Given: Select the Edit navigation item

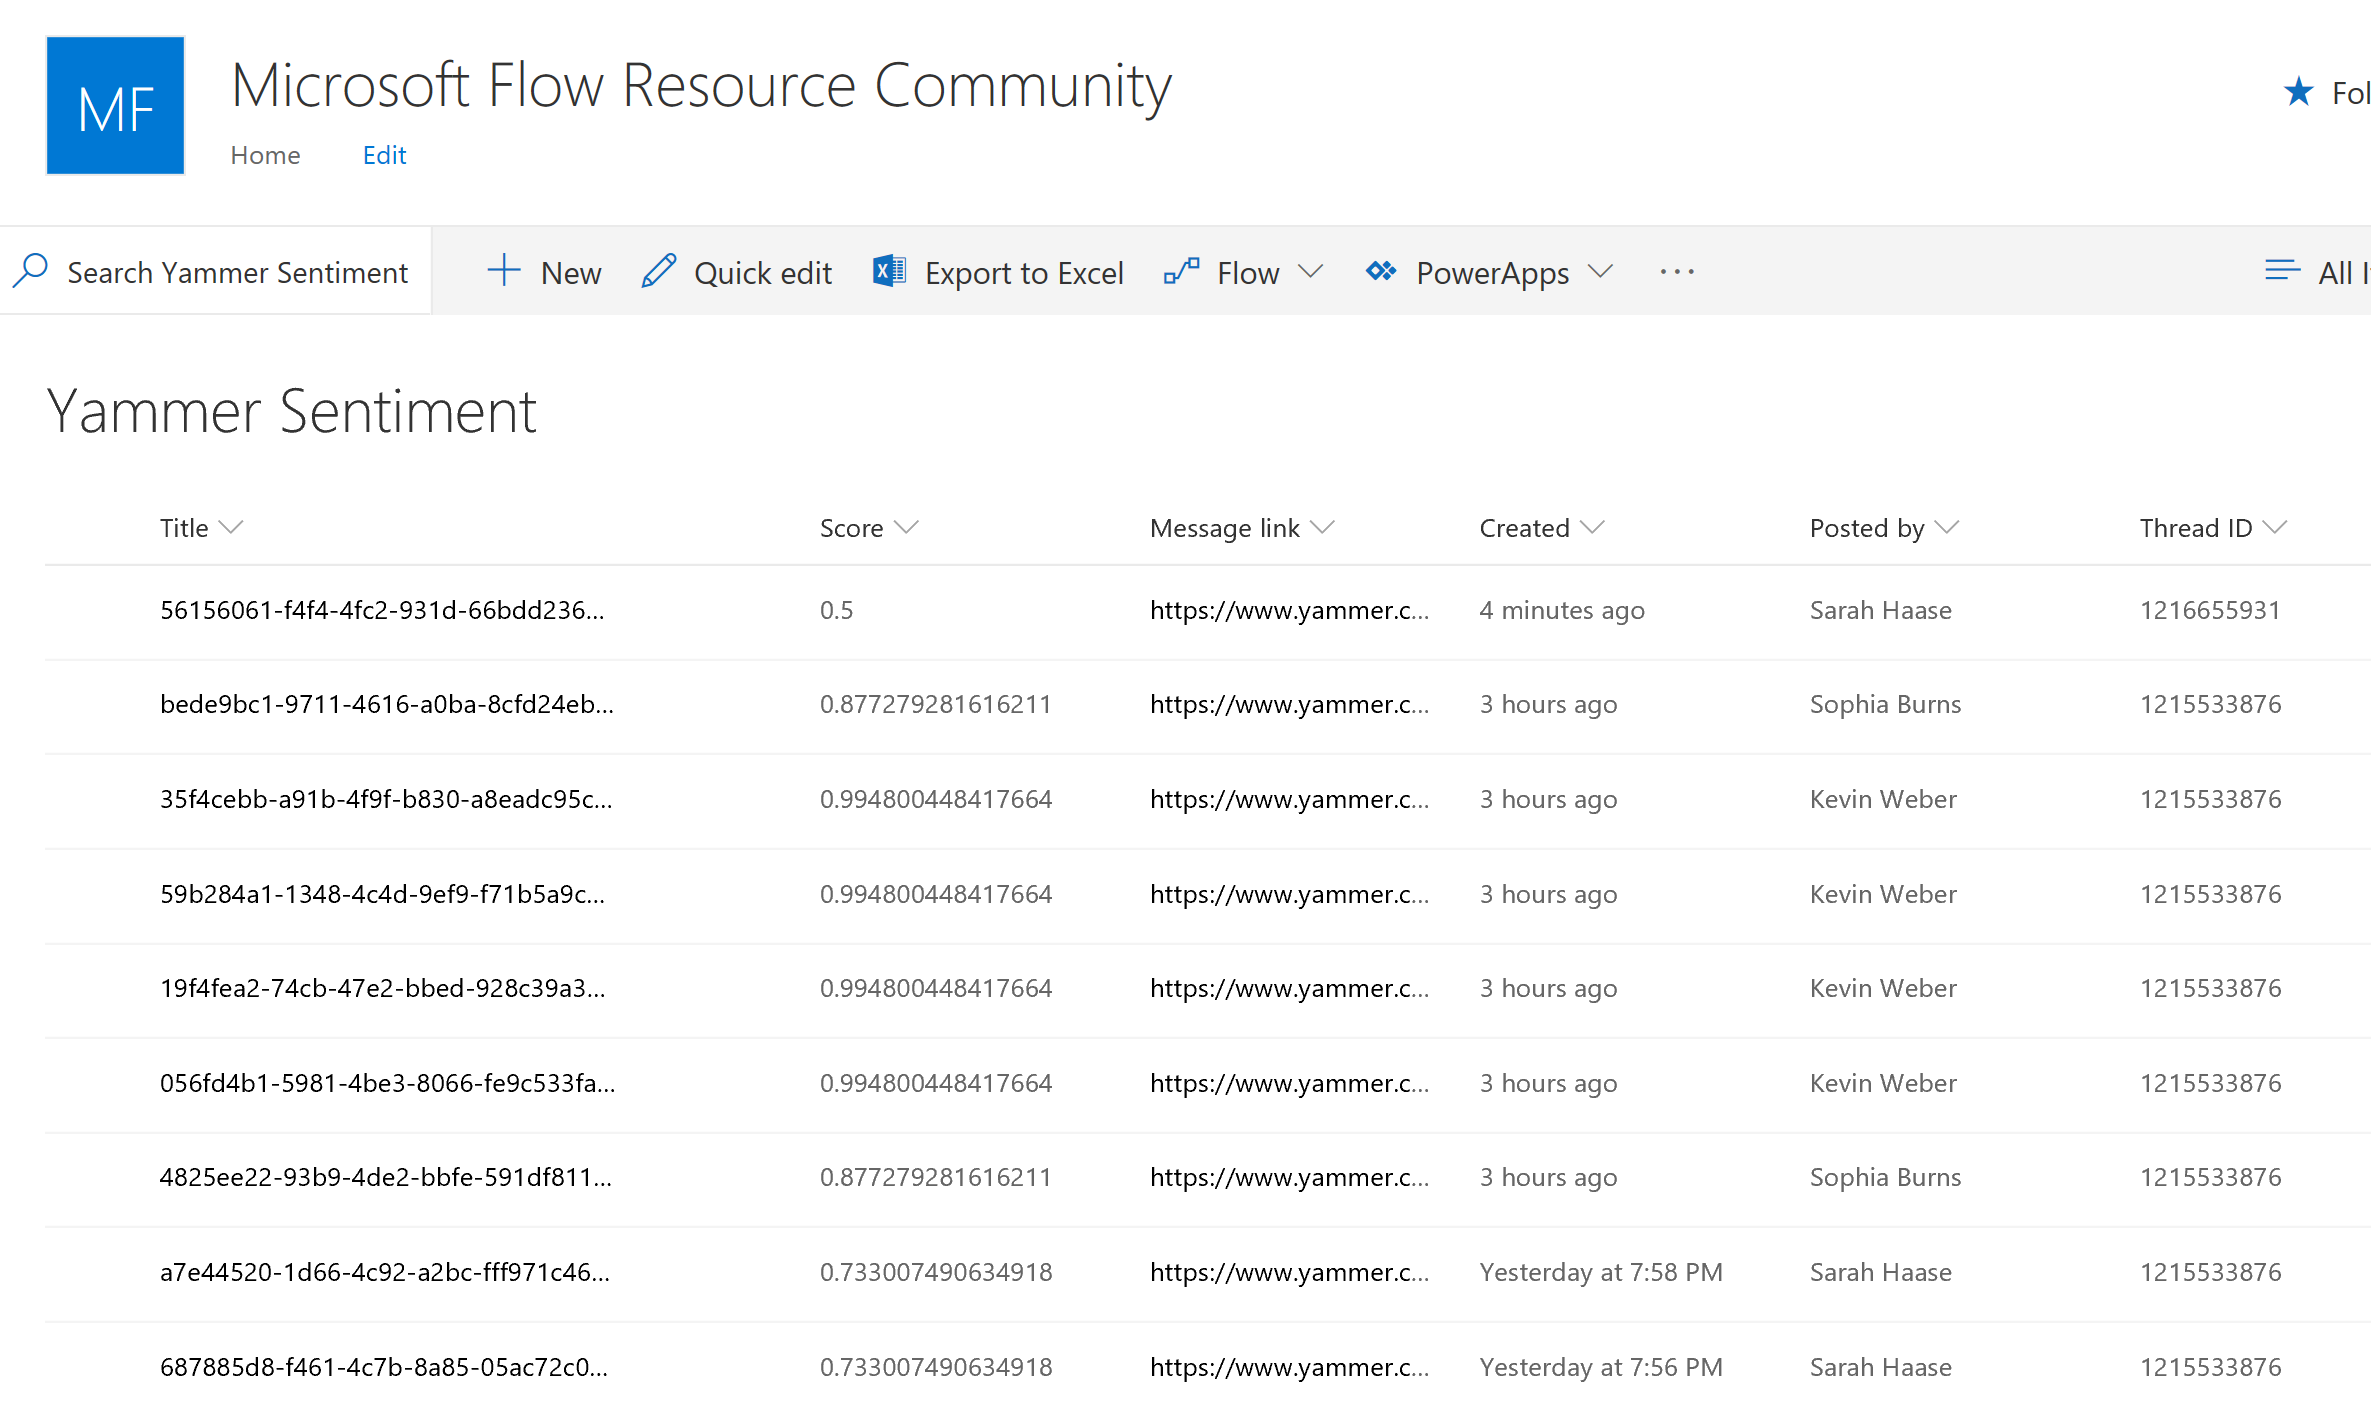Looking at the screenshot, I should [x=384, y=155].
